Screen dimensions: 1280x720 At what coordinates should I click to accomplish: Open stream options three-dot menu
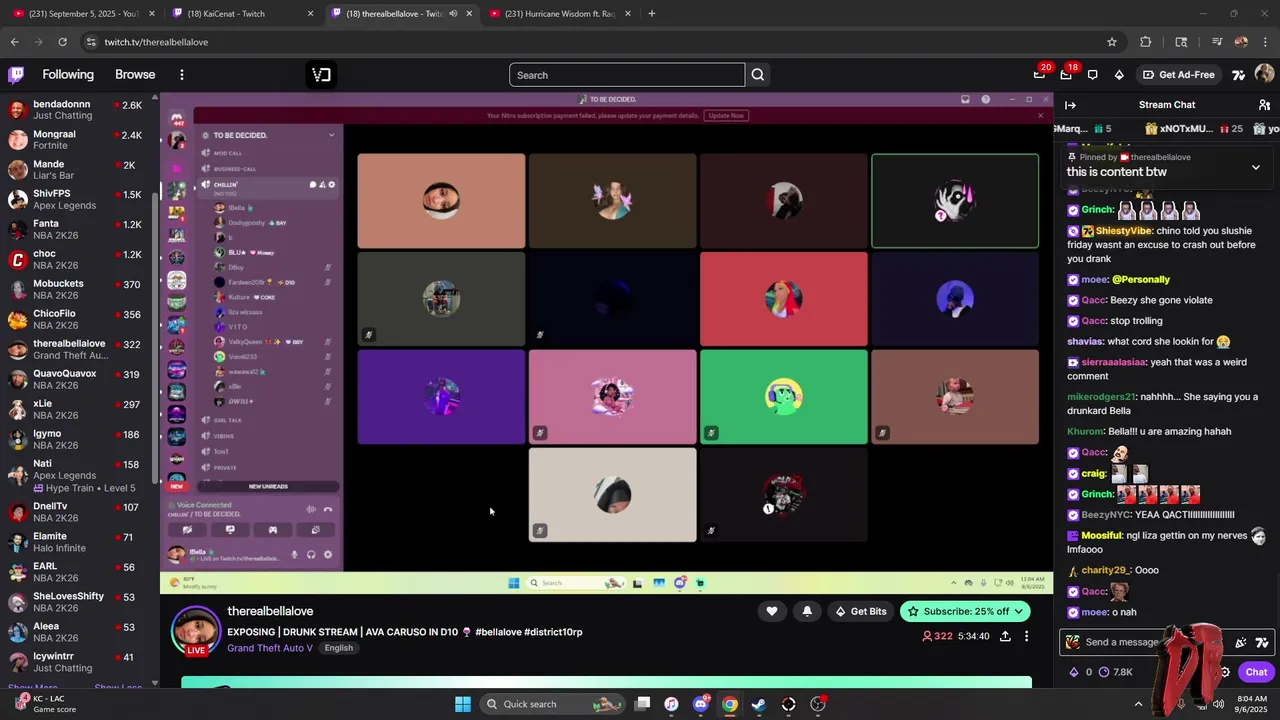click(x=1026, y=636)
